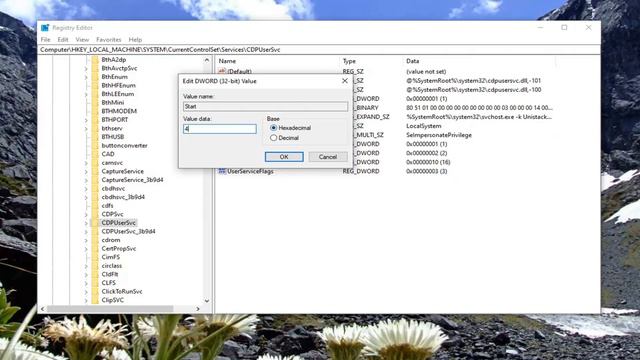Click the data cell "(value not set)"
Screen dimensions: 640x360
(x=426, y=71)
